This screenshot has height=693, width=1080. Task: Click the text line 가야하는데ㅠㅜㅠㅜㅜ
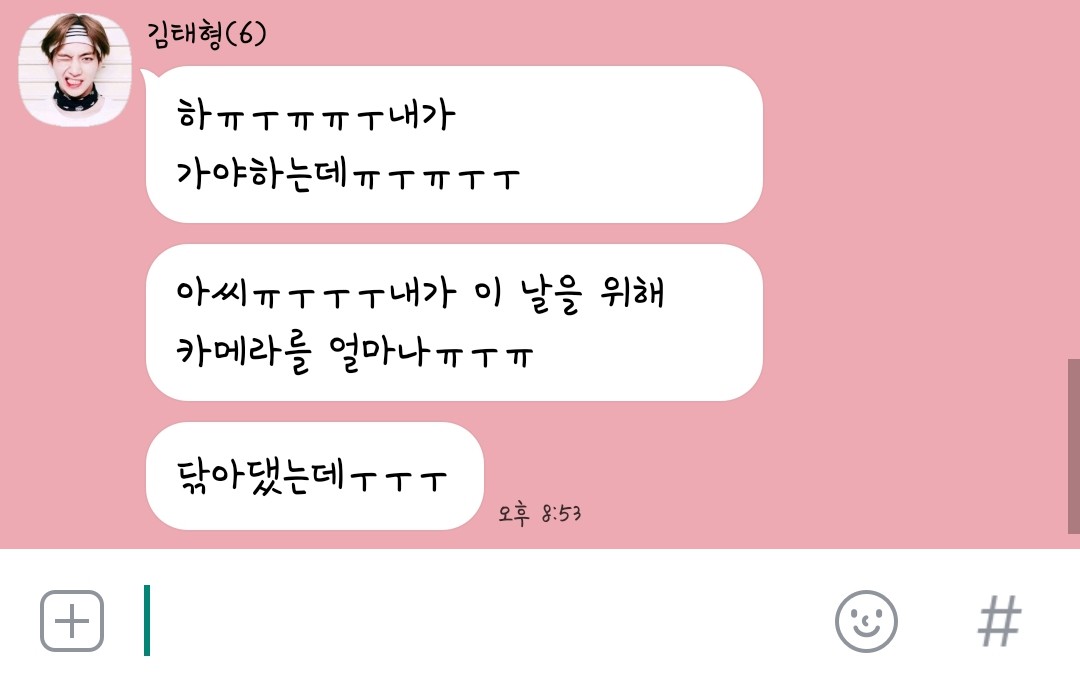point(348,174)
